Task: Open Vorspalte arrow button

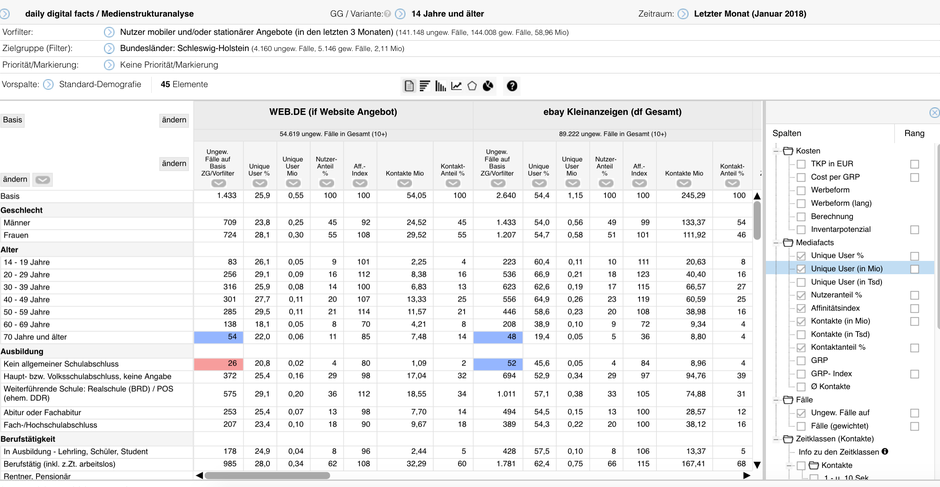Action: [x=49, y=85]
